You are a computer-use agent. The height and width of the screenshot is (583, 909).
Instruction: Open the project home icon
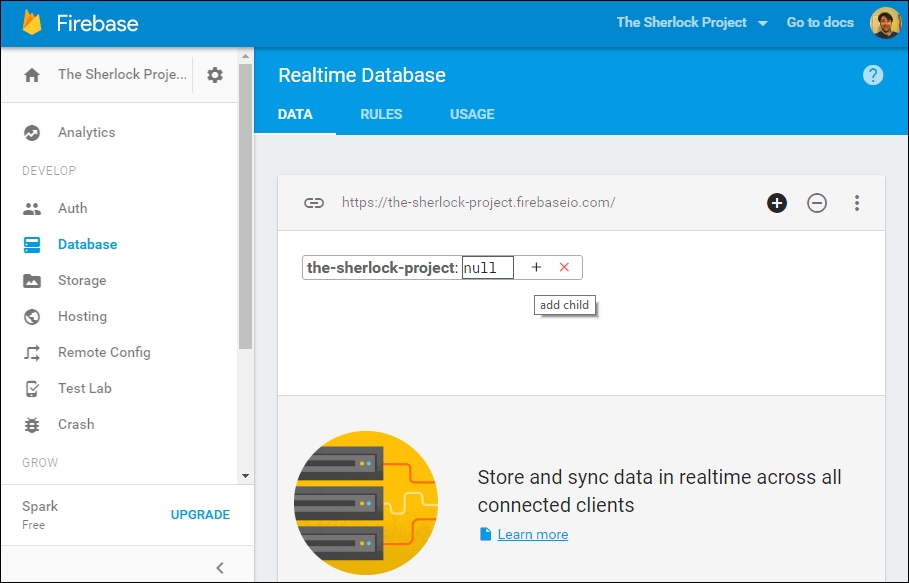32,75
